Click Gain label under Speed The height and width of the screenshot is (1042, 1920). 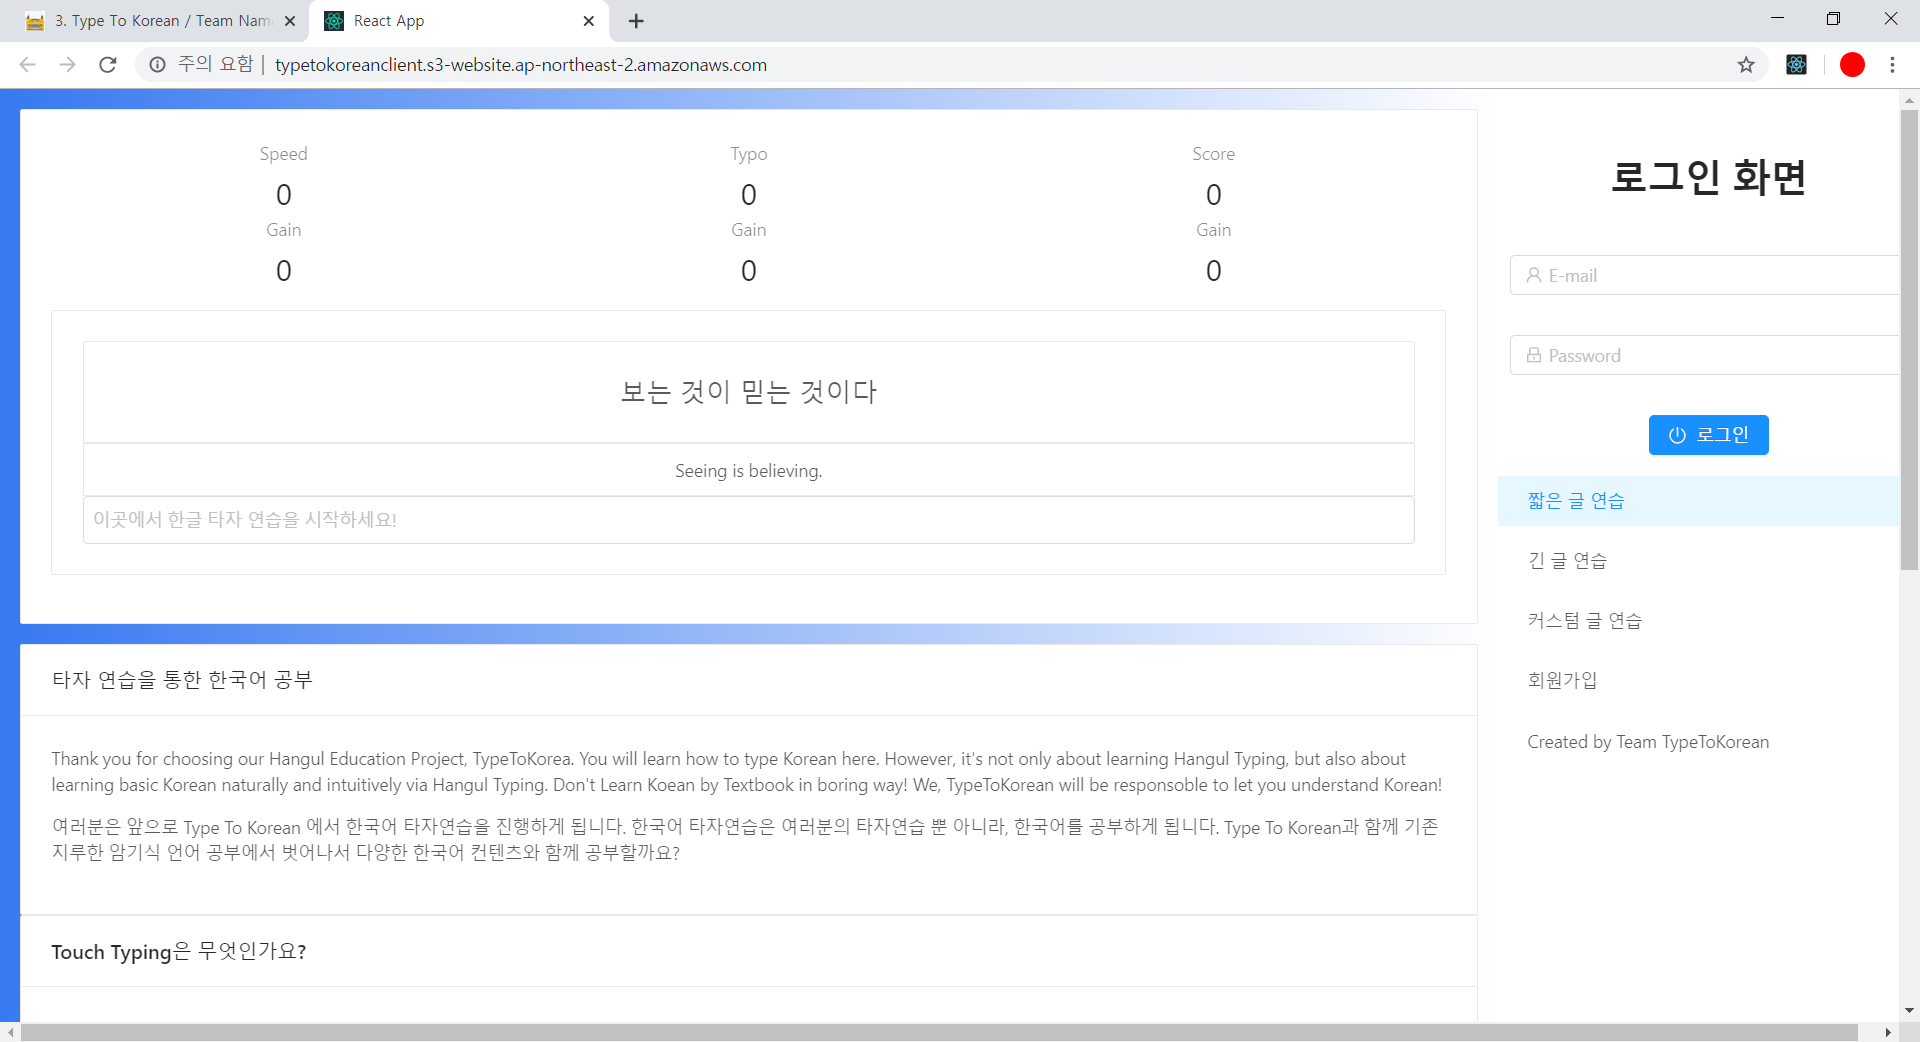pyautogui.click(x=283, y=230)
